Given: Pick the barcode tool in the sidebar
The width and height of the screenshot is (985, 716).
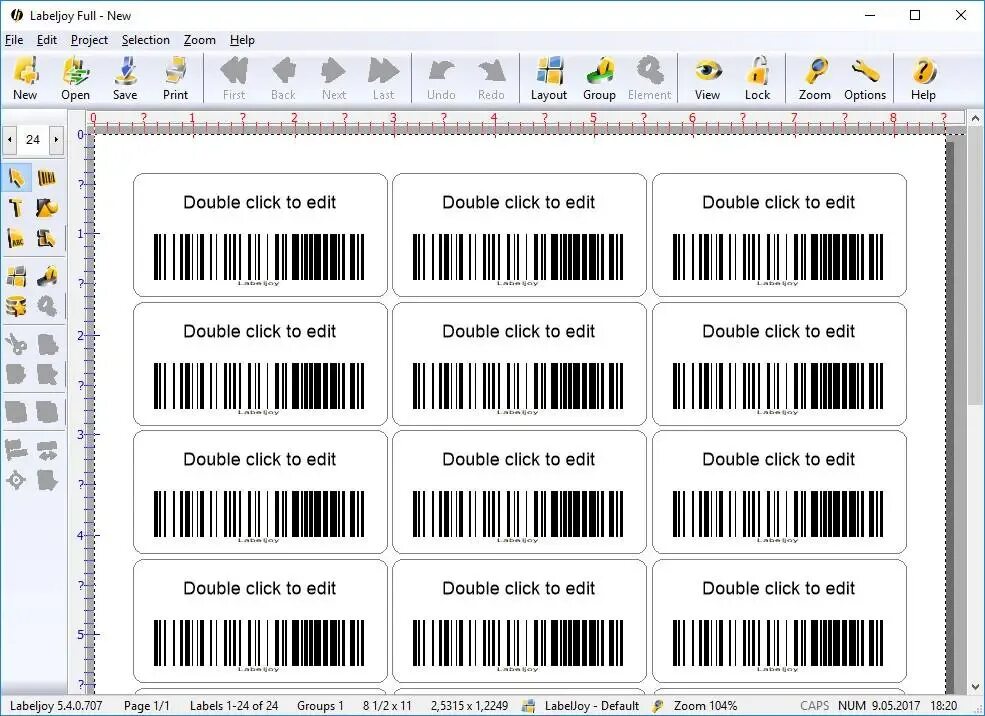Looking at the screenshot, I should (x=47, y=178).
